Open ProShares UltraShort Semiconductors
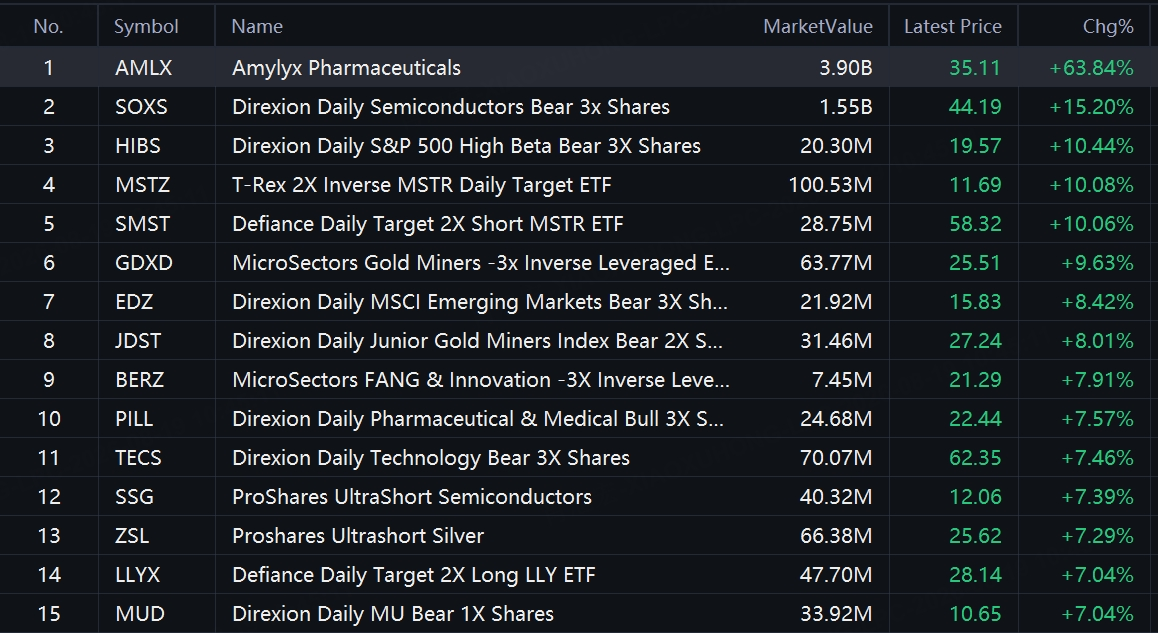Screen dimensions: 1158x633 (411, 497)
